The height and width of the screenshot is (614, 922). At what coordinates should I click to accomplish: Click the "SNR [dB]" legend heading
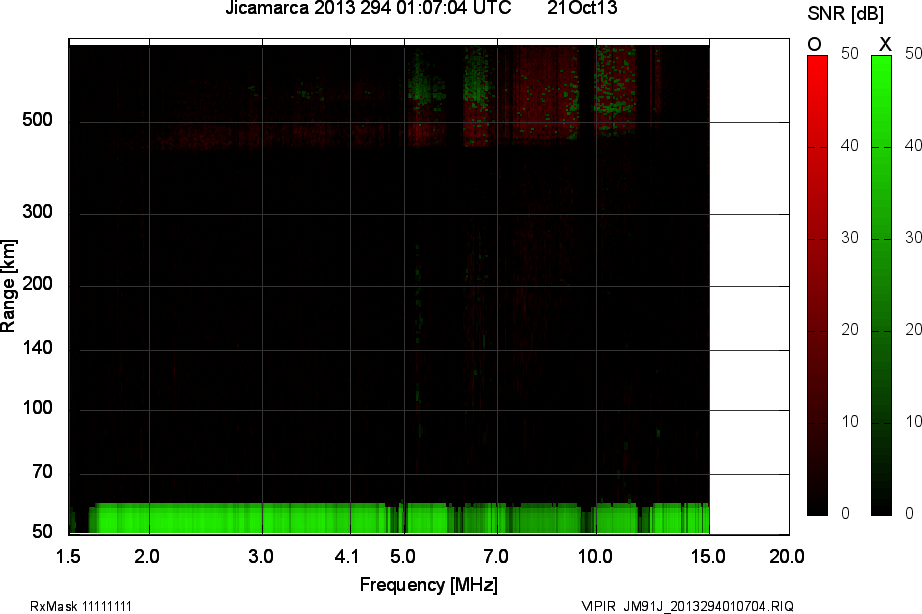845,14
